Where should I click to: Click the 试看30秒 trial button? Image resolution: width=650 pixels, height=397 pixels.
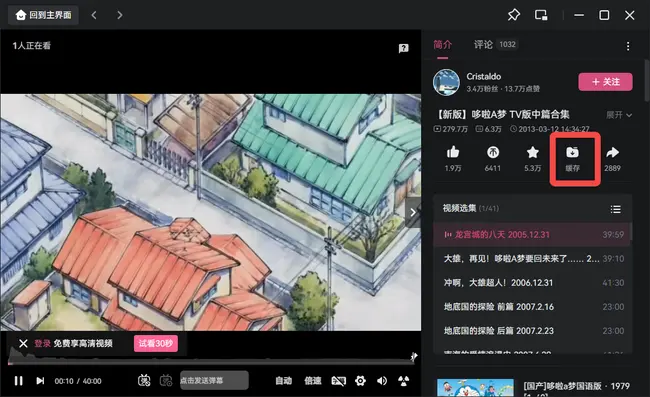156,343
